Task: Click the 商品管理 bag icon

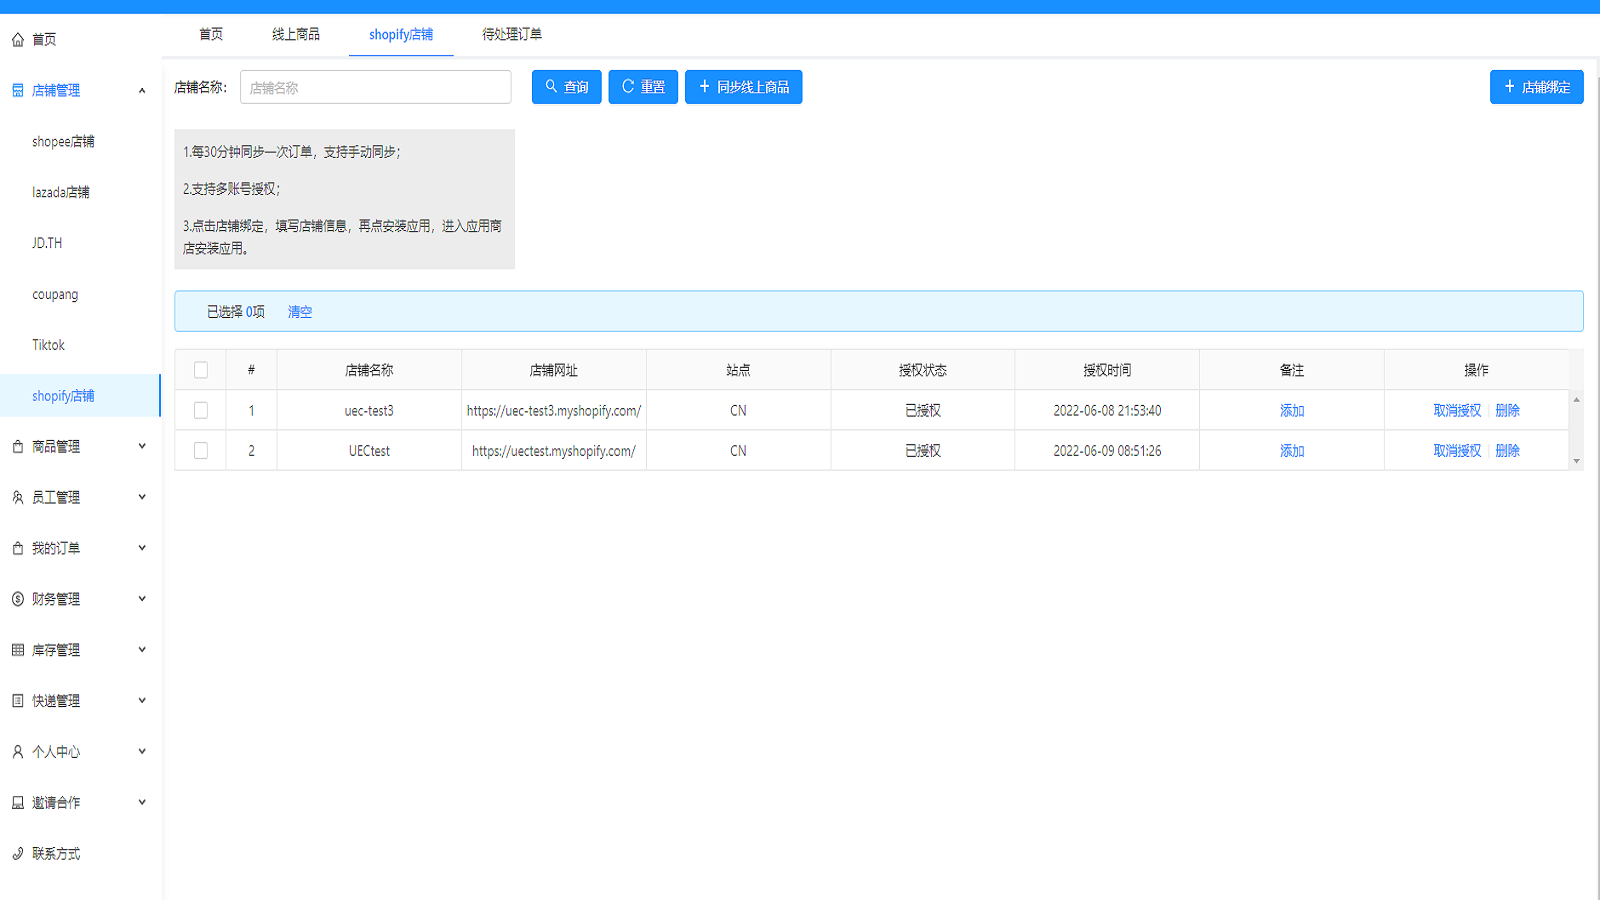Action: (18, 447)
